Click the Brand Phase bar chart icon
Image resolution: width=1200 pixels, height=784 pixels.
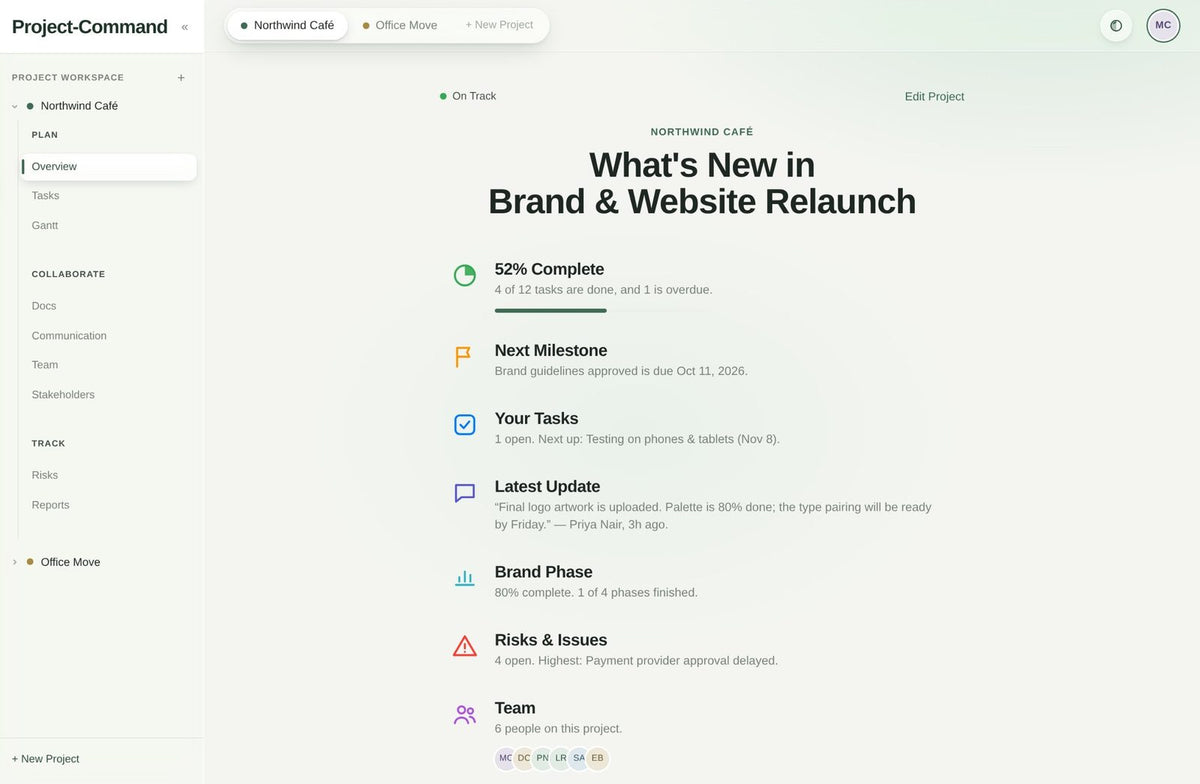tap(465, 578)
